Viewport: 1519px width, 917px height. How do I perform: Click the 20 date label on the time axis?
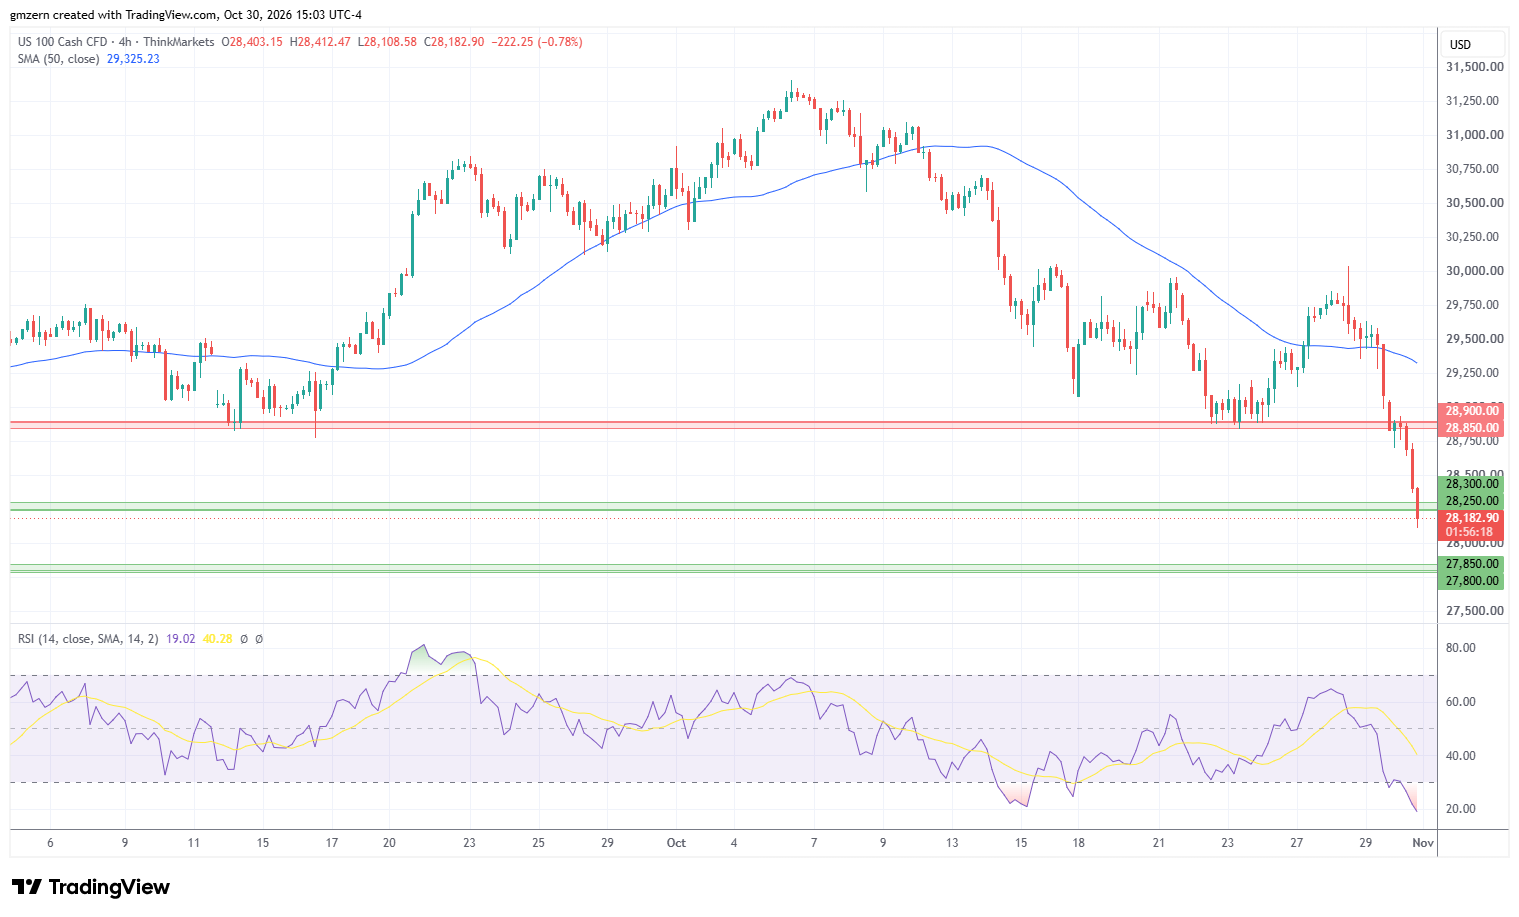click(x=389, y=843)
